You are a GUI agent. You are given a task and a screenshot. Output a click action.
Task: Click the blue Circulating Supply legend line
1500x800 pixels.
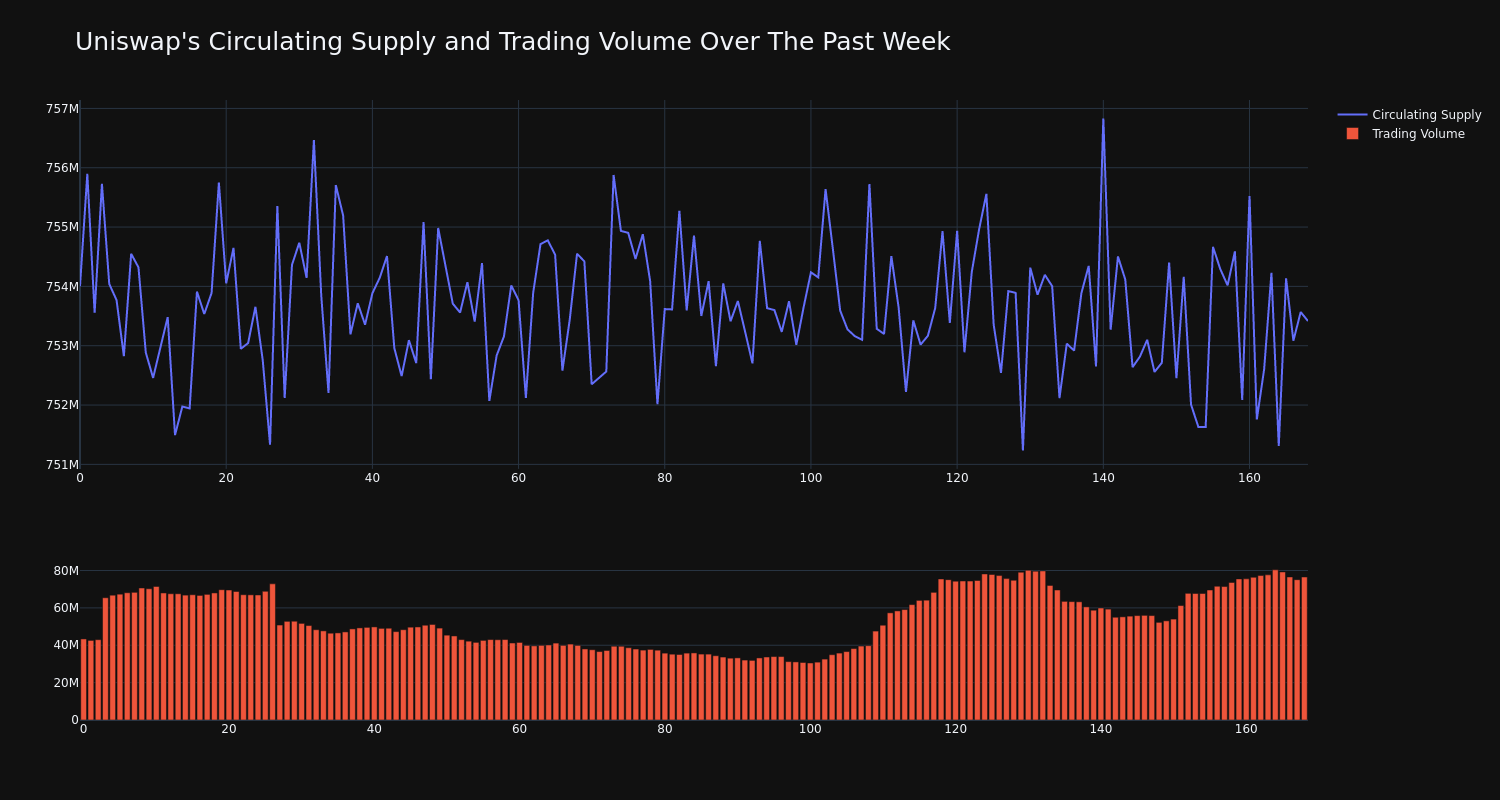(1352, 115)
